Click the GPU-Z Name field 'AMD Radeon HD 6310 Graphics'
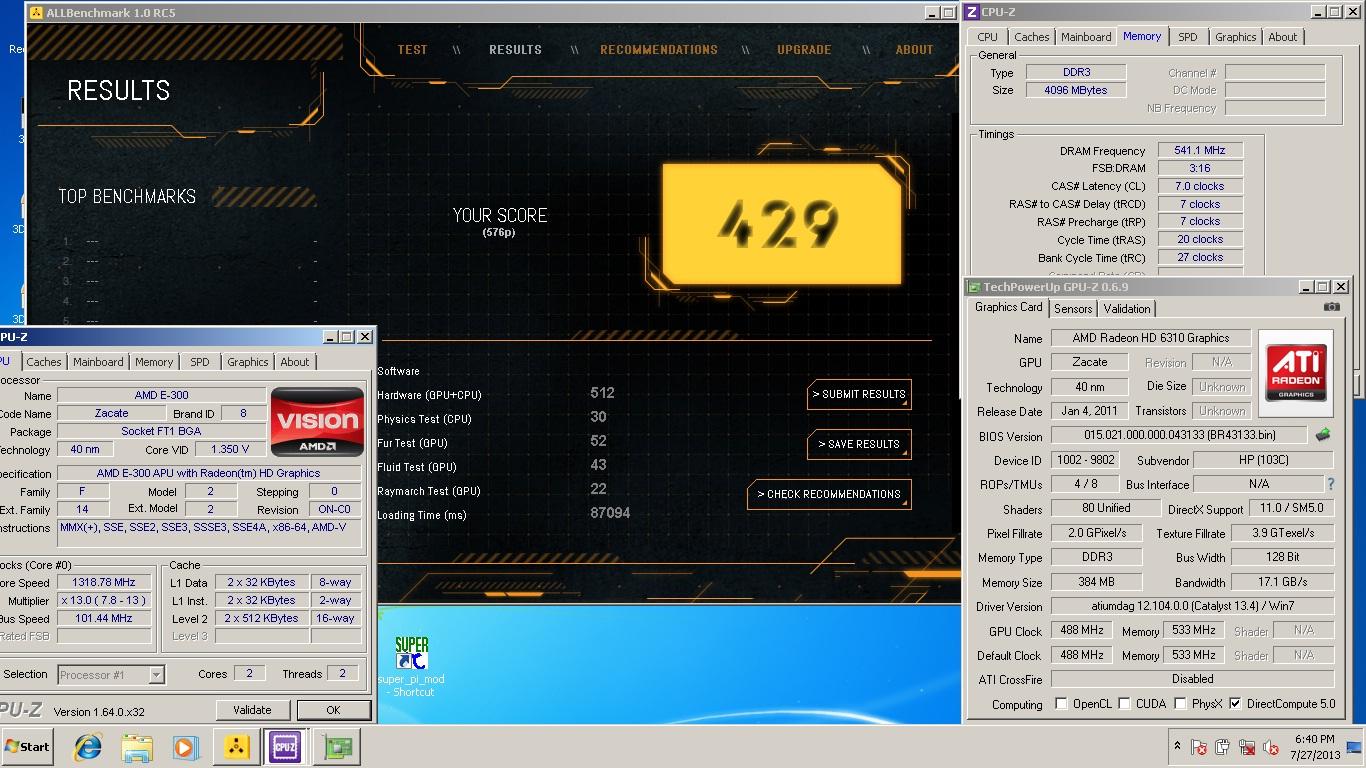This screenshot has height=768, width=1366. click(x=1151, y=338)
